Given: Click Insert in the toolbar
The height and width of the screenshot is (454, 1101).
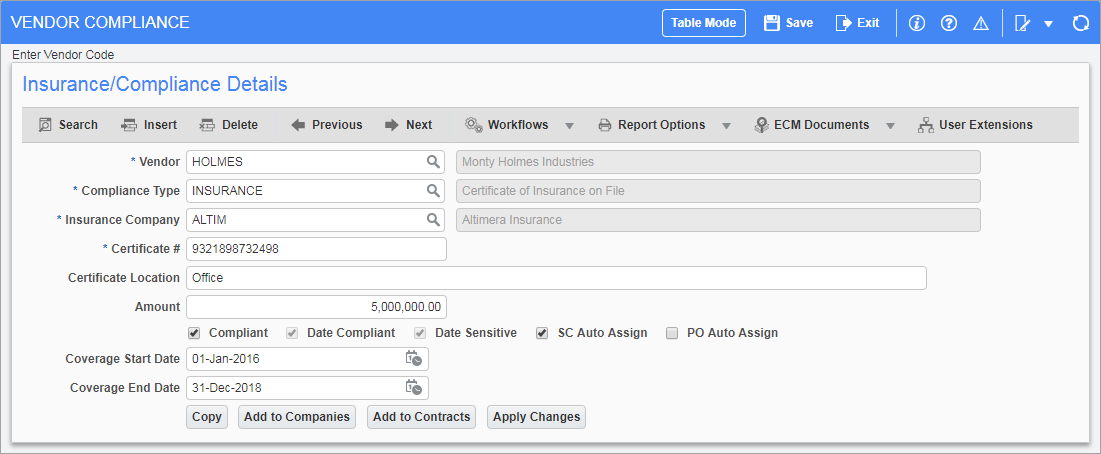Looking at the screenshot, I should point(150,125).
